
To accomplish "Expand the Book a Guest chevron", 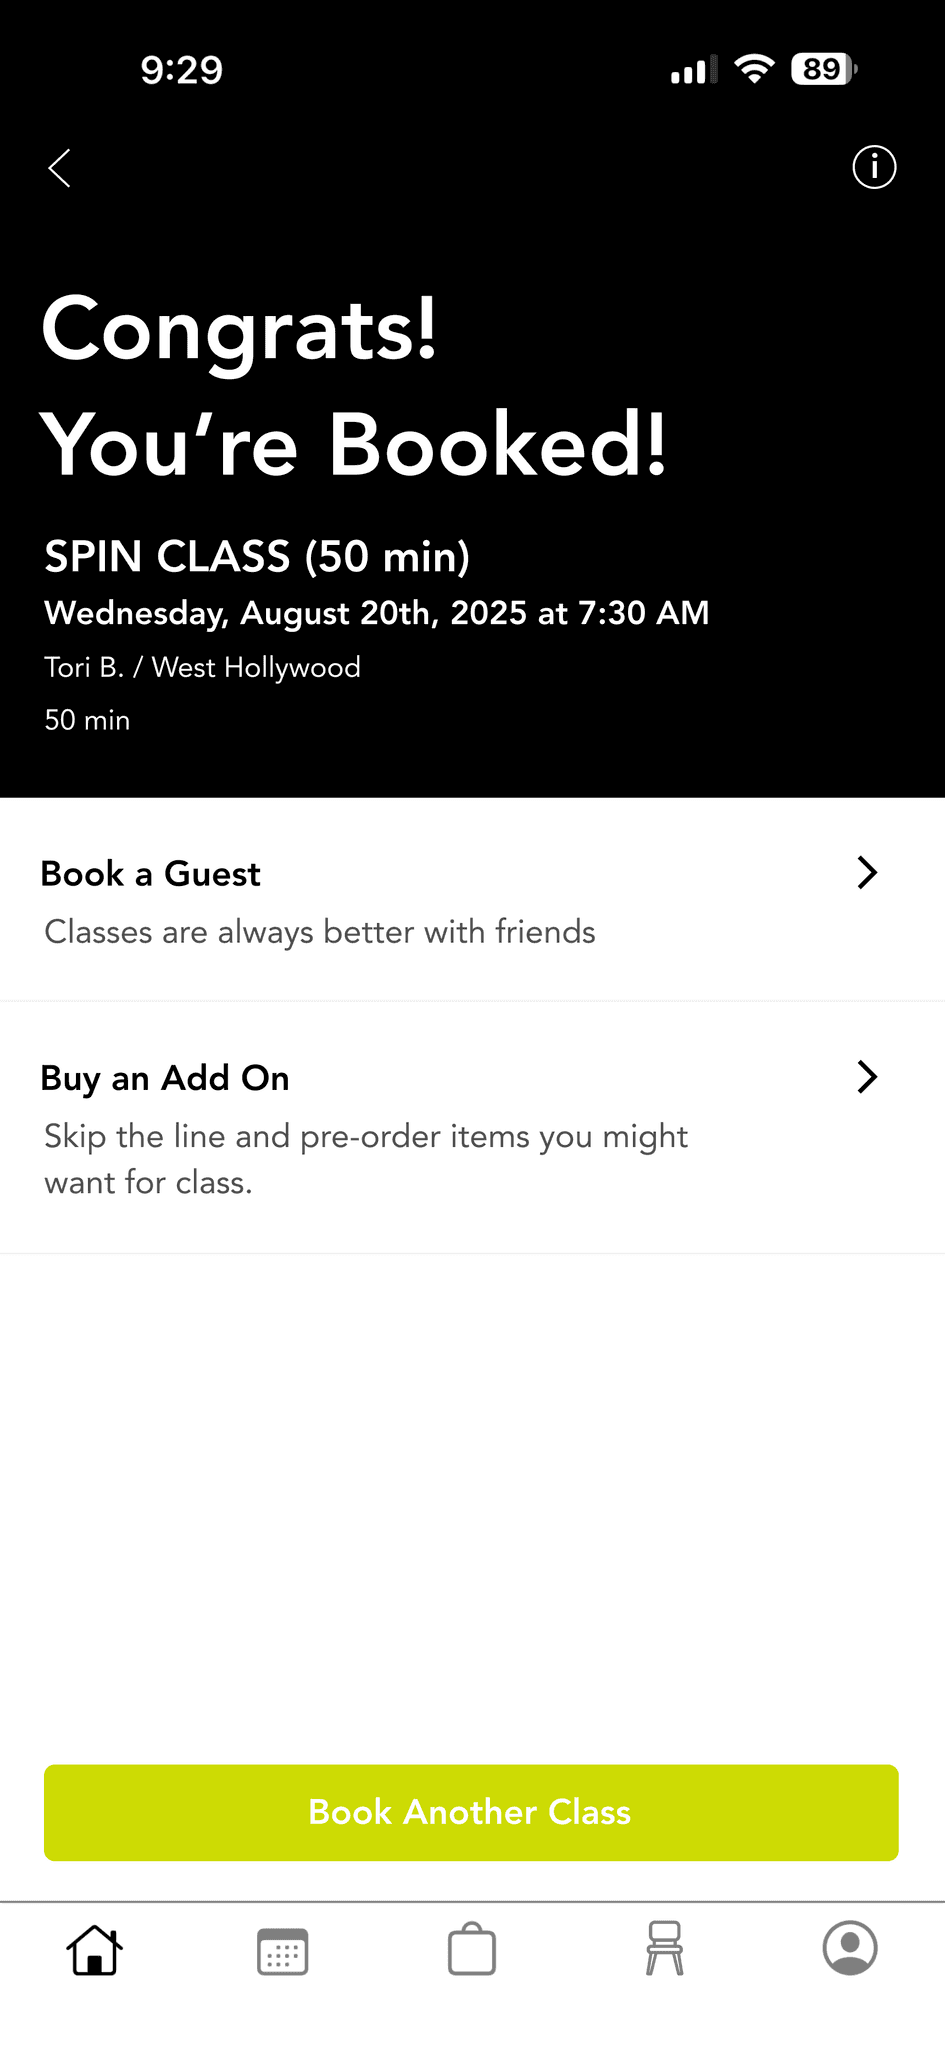I will [x=867, y=873].
